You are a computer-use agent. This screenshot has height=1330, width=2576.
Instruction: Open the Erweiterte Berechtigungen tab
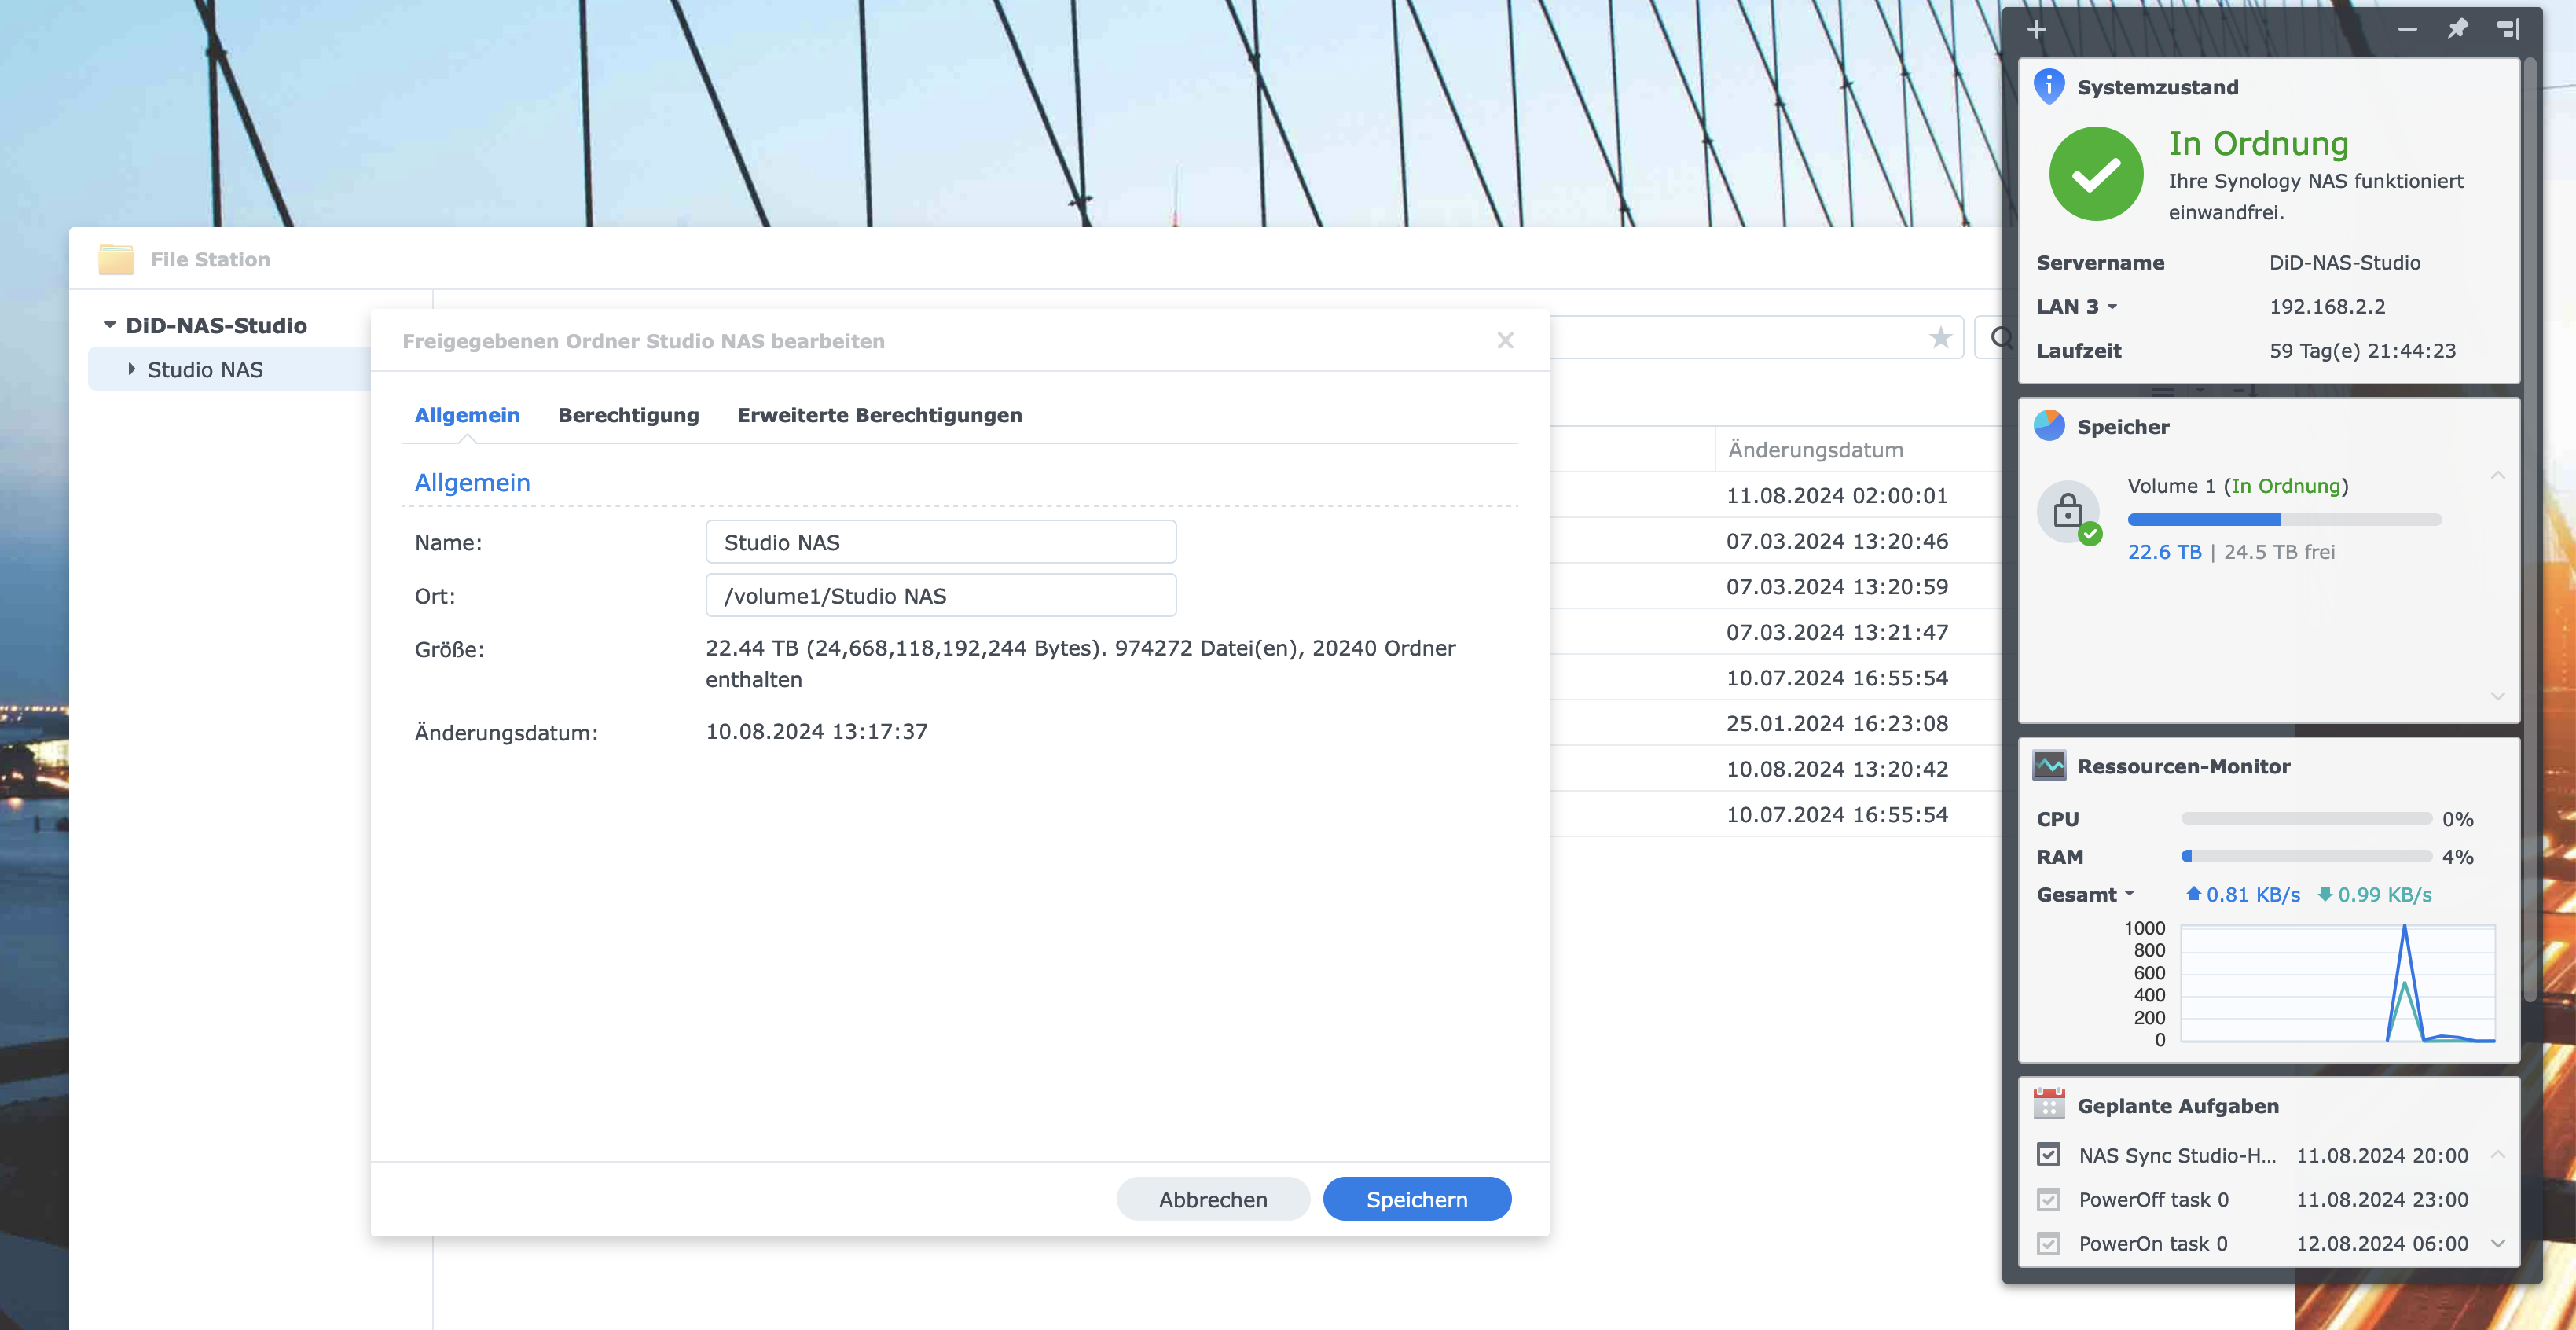pos(879,415)
